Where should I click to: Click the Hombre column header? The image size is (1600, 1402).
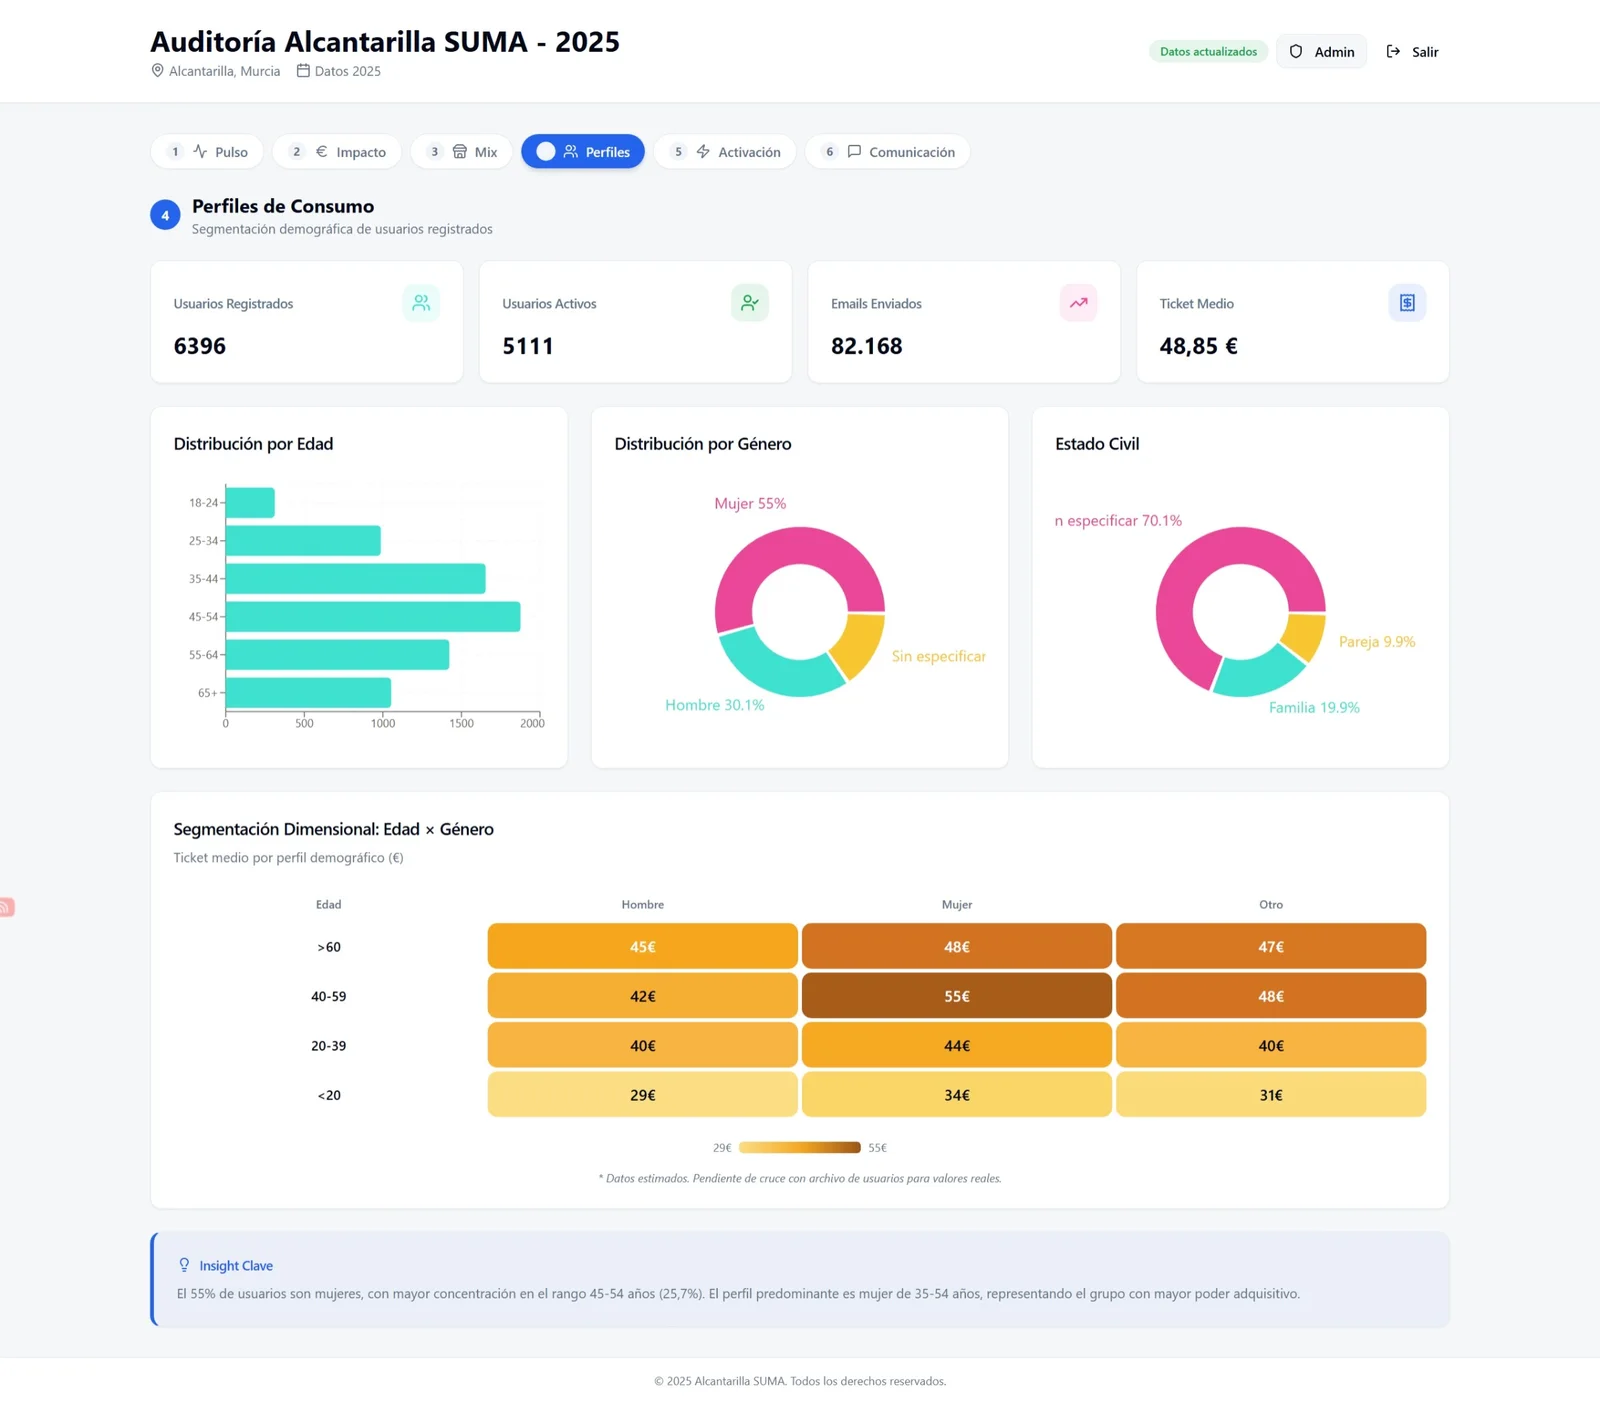[643, 905]
